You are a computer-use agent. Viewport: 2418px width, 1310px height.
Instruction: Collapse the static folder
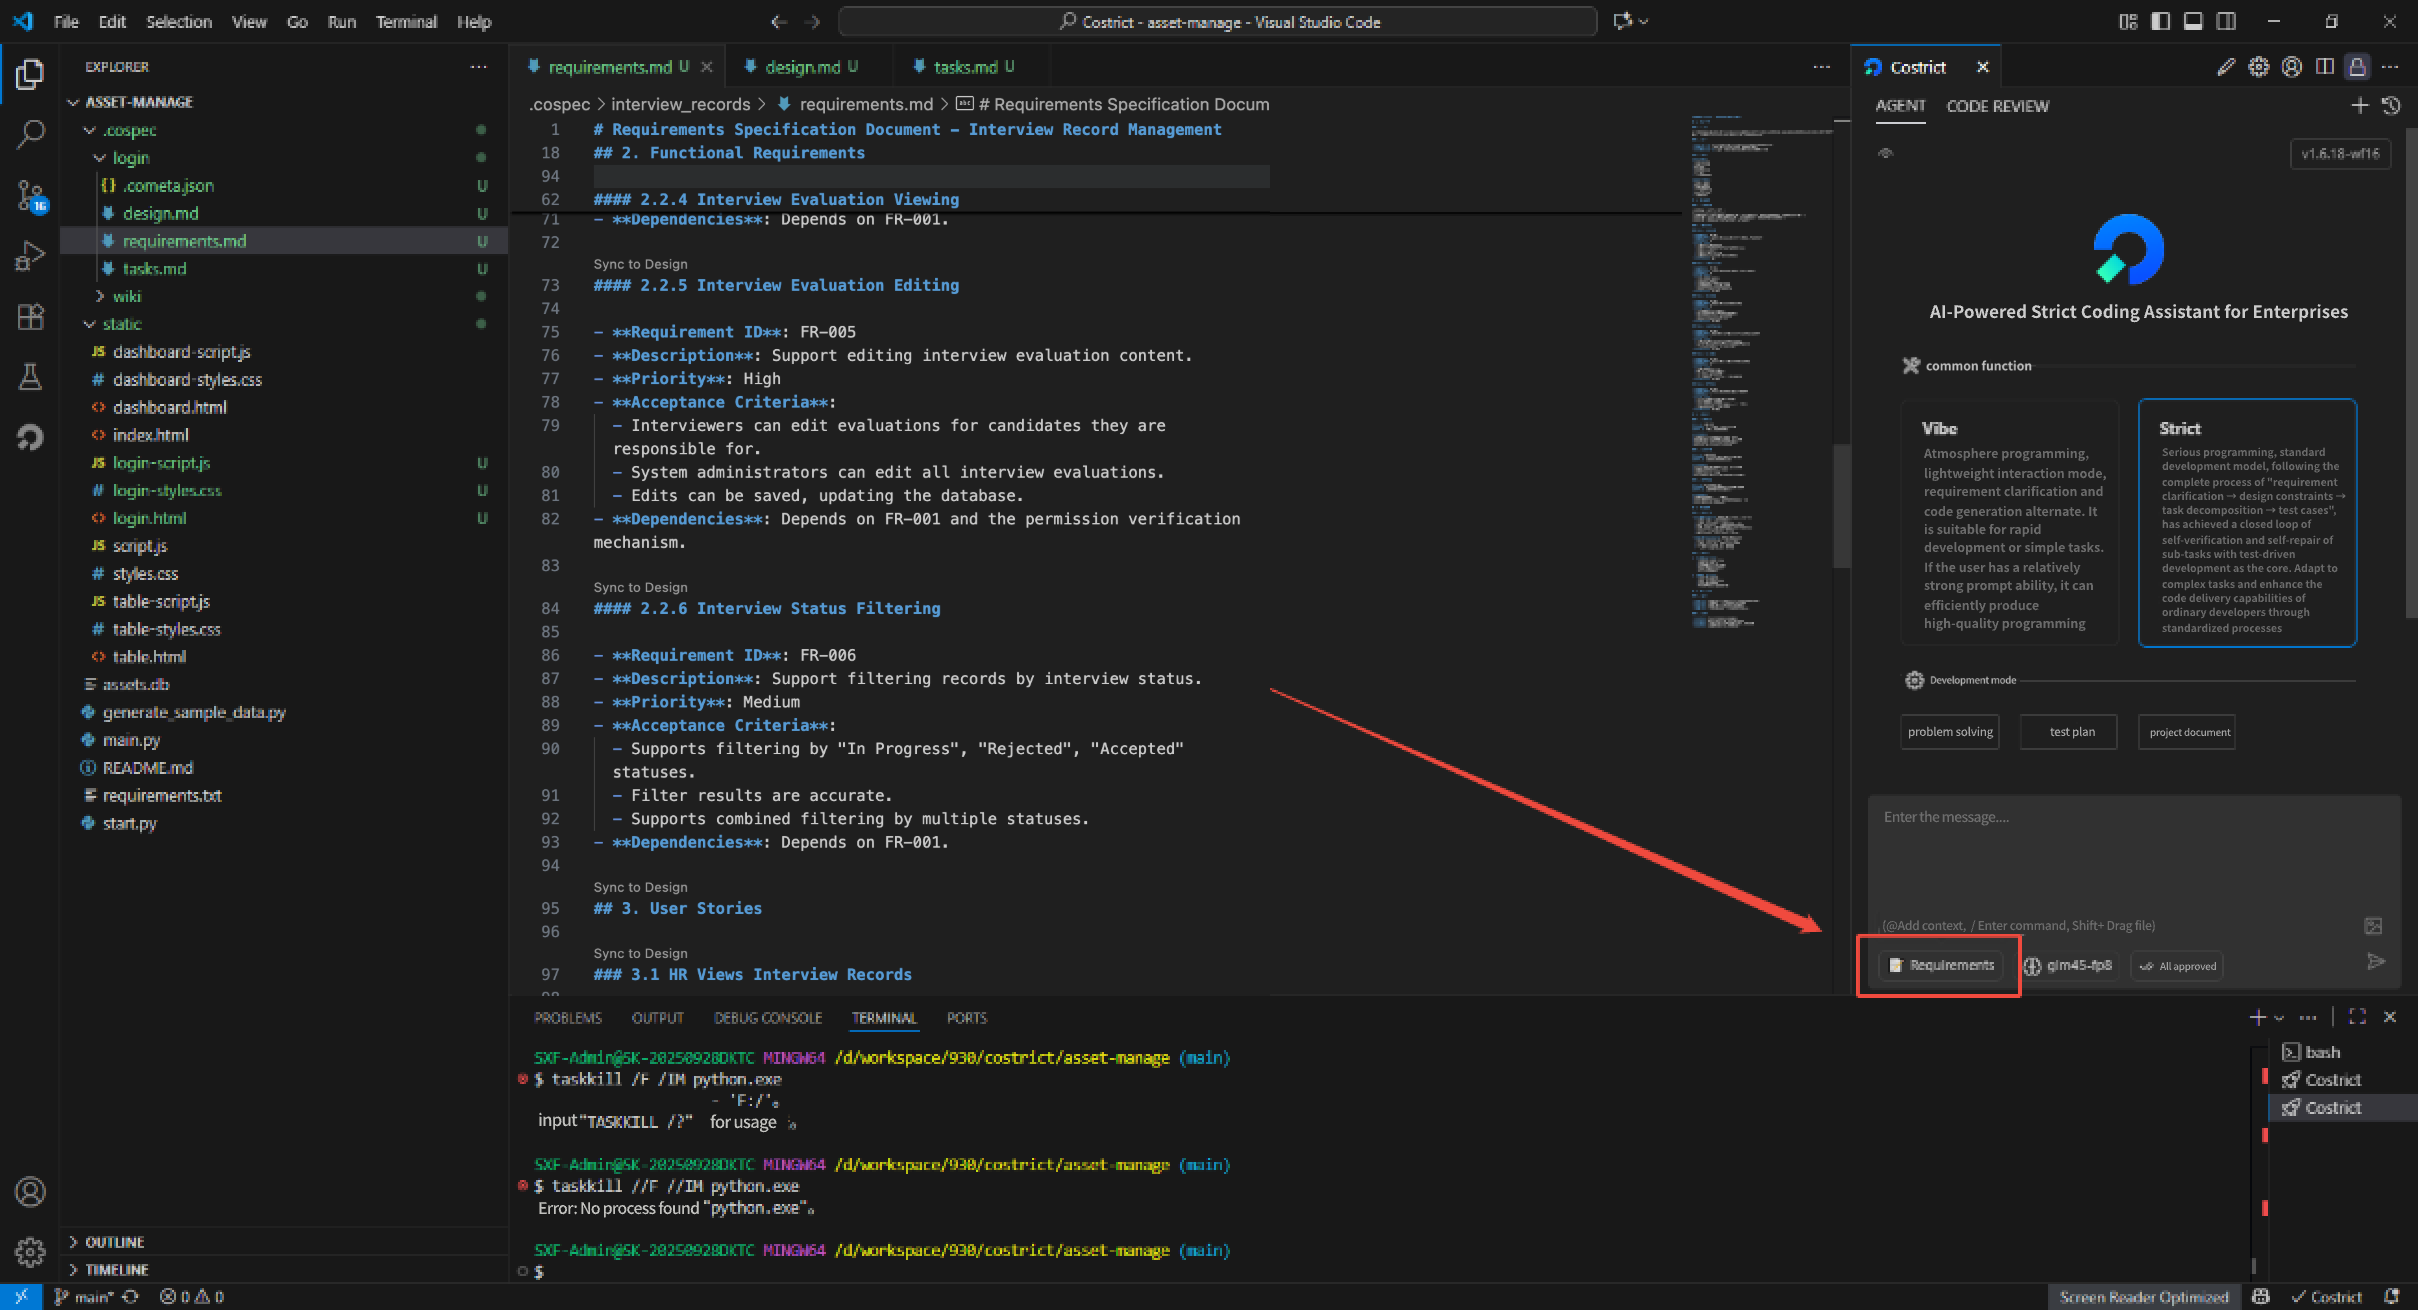pyautogui.click(x=120, y=324)
